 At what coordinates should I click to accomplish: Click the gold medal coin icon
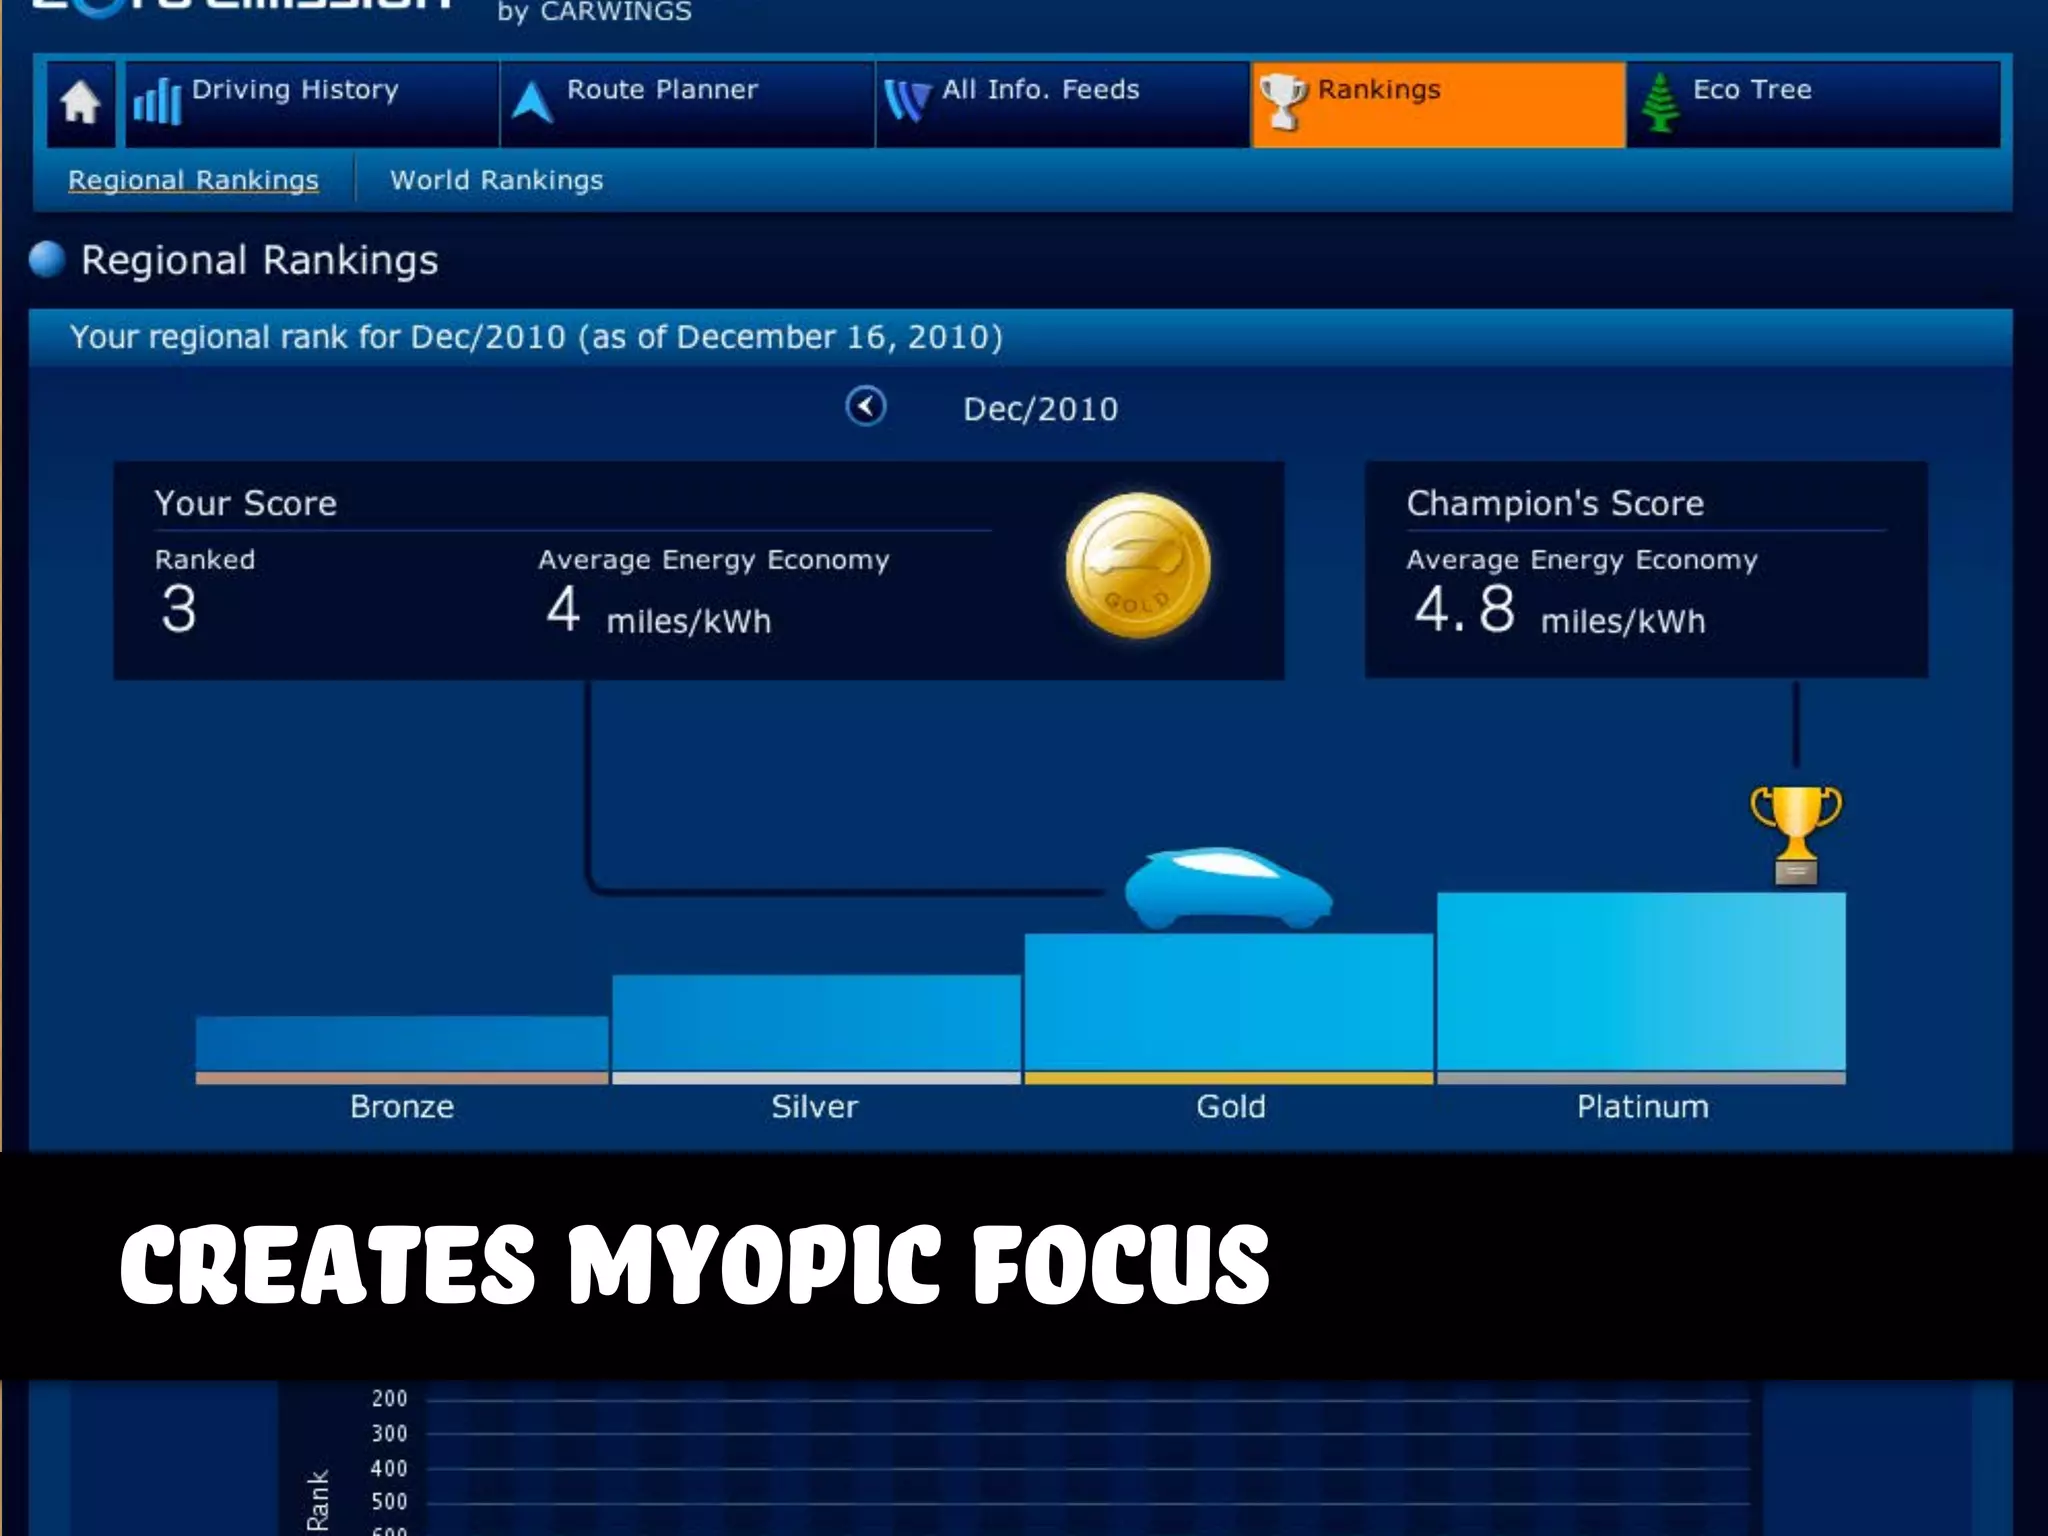[1138, 566]
